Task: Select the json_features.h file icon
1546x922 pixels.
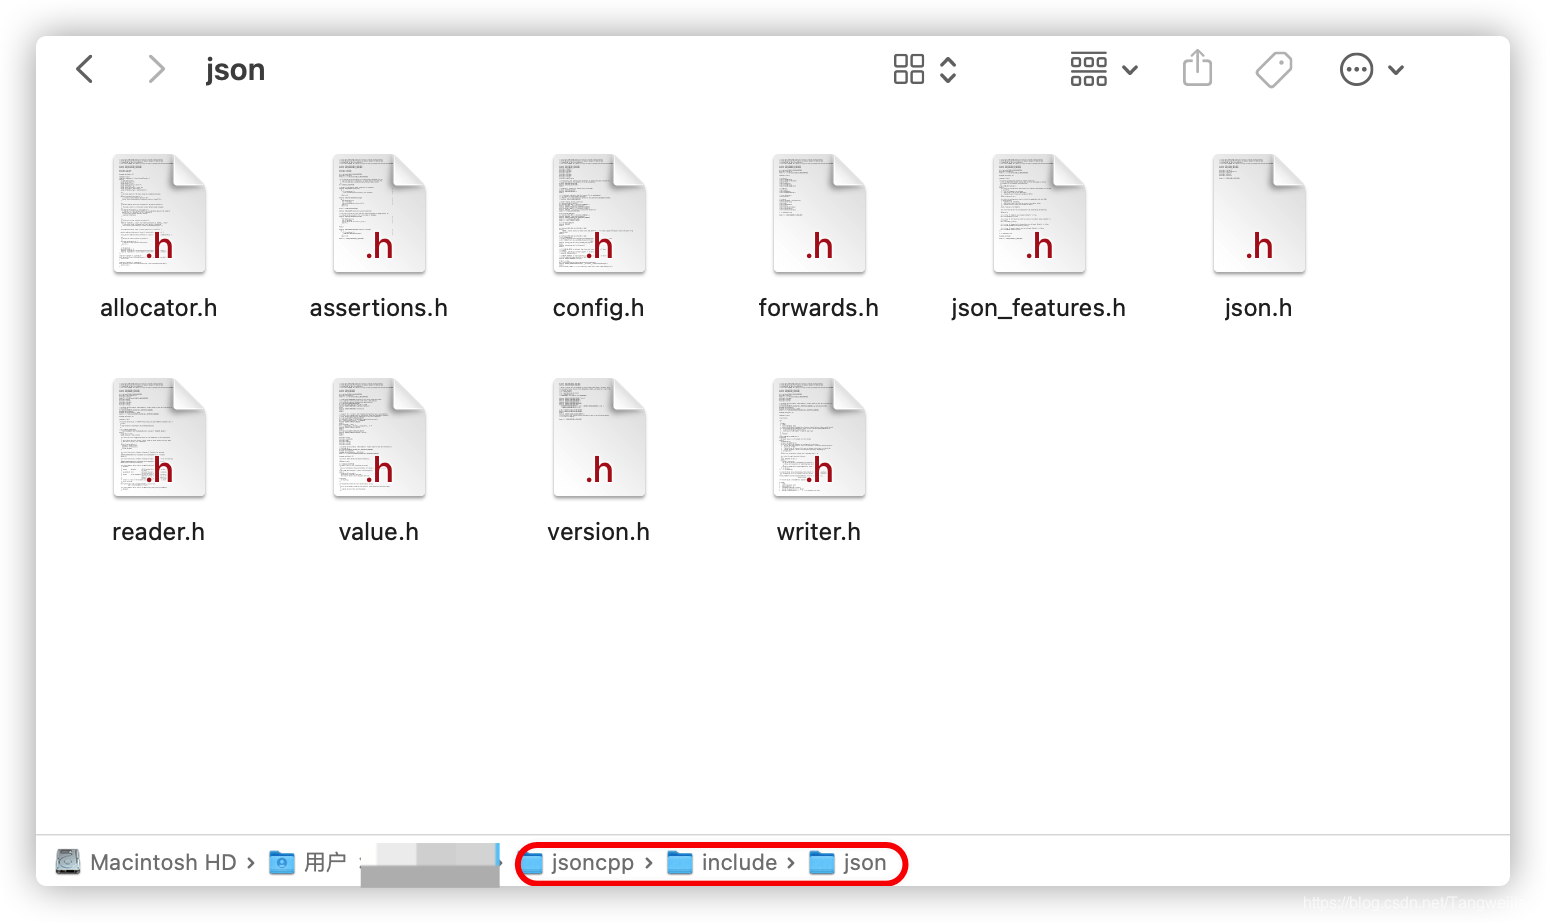Action: click(x=1039, y=214)
